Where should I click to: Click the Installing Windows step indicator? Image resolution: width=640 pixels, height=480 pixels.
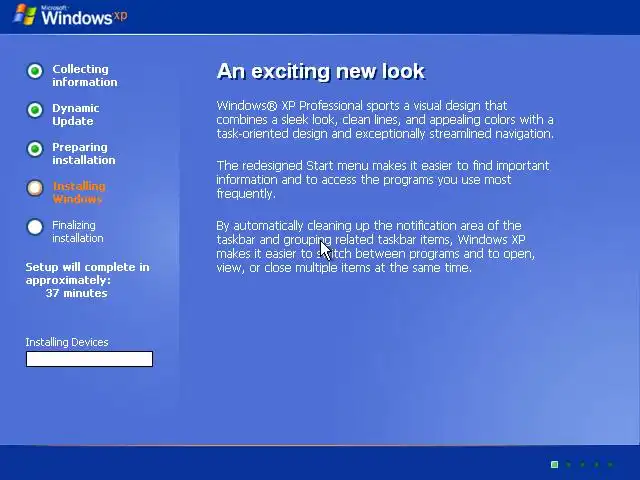click(35, 188)
